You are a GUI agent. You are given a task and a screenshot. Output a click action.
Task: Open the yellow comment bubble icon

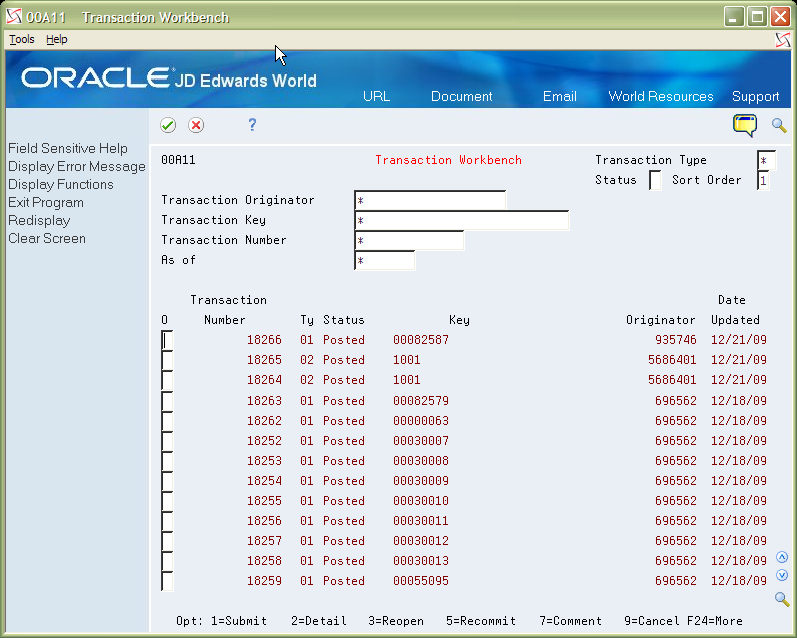click(745, 125)
